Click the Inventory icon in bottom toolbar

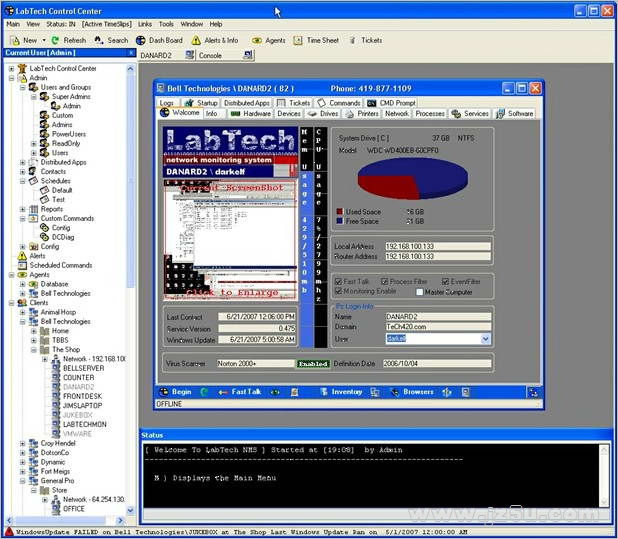(x=324, y=392)
